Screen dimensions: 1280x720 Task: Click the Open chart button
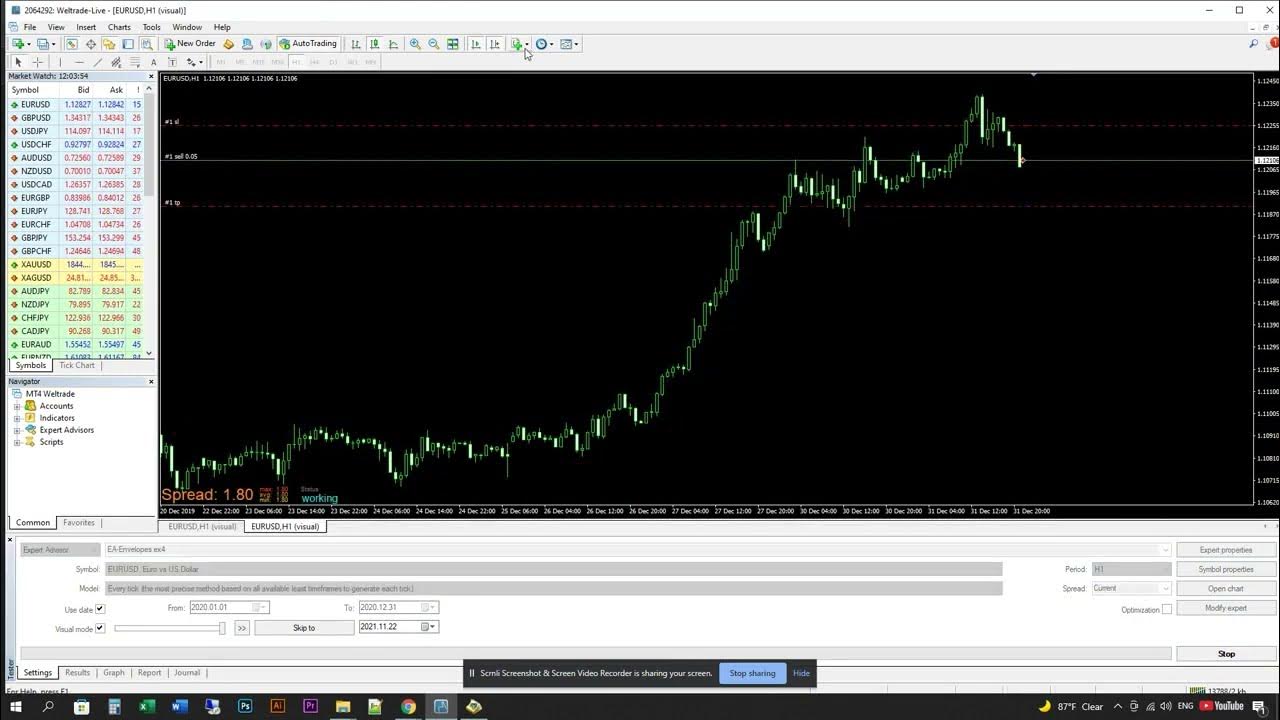(1226, 589)
